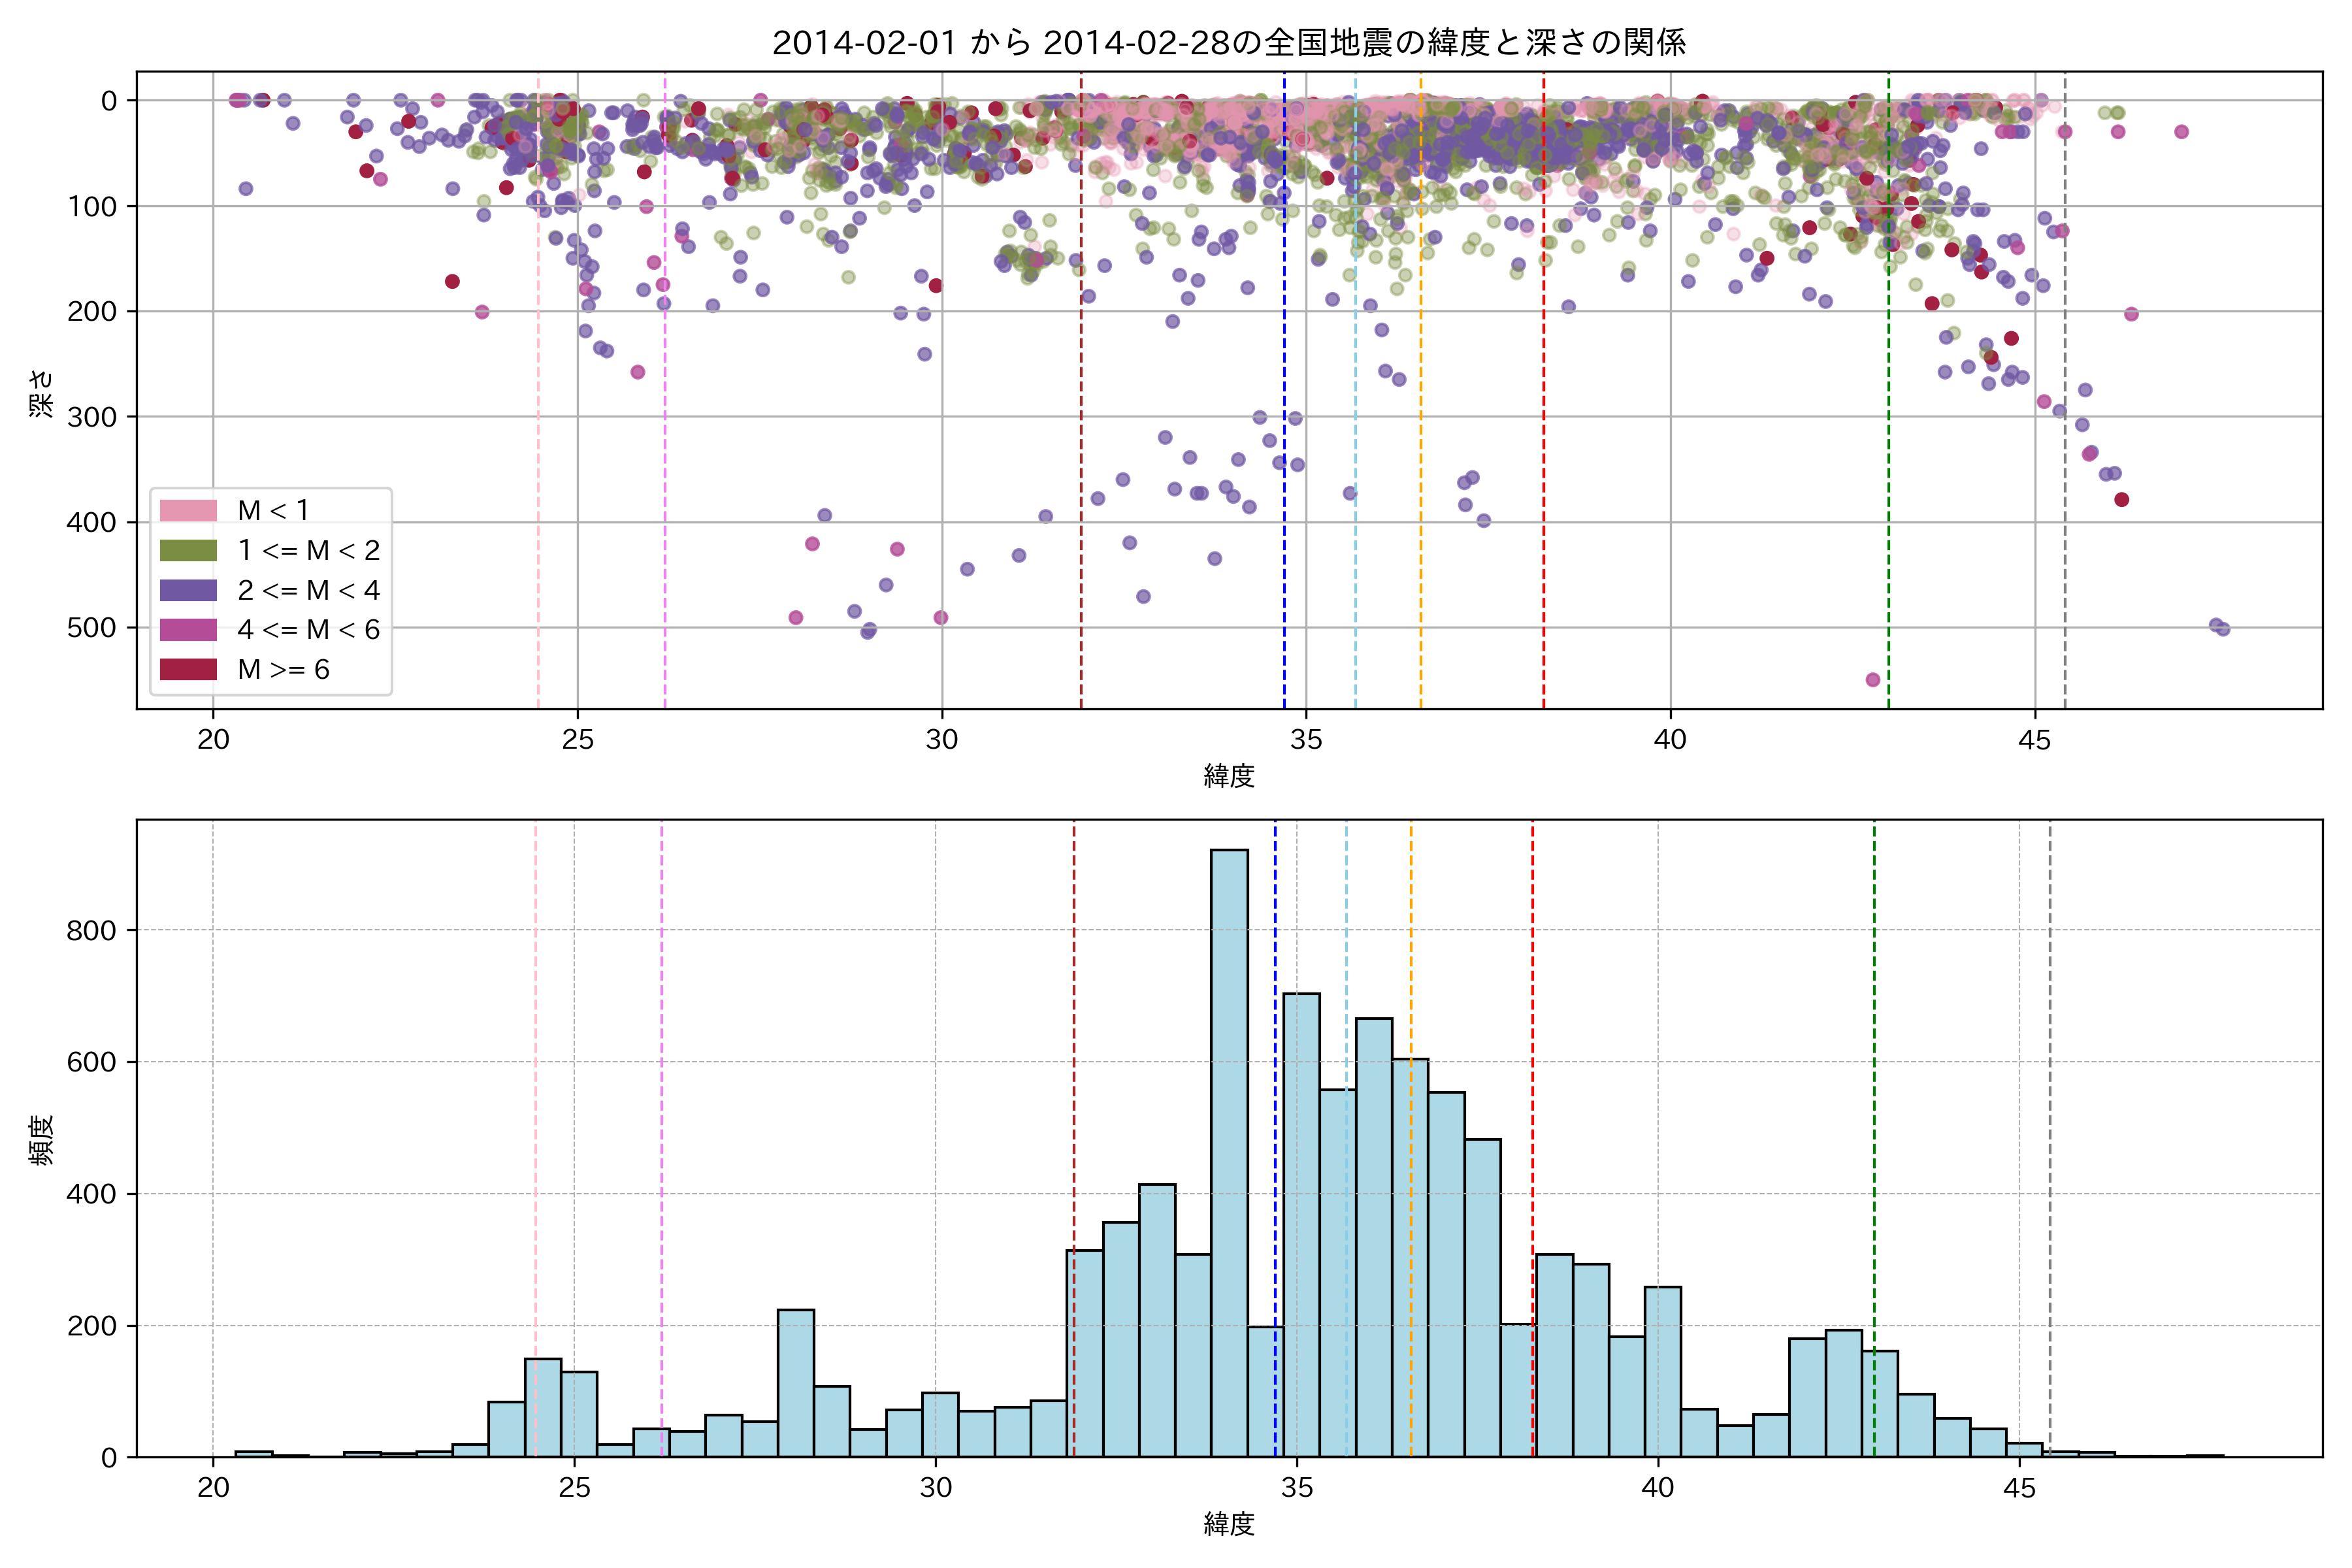2352x1568 pixels.
Task: Click the chart title at the top
Action: pos(1229,42)
